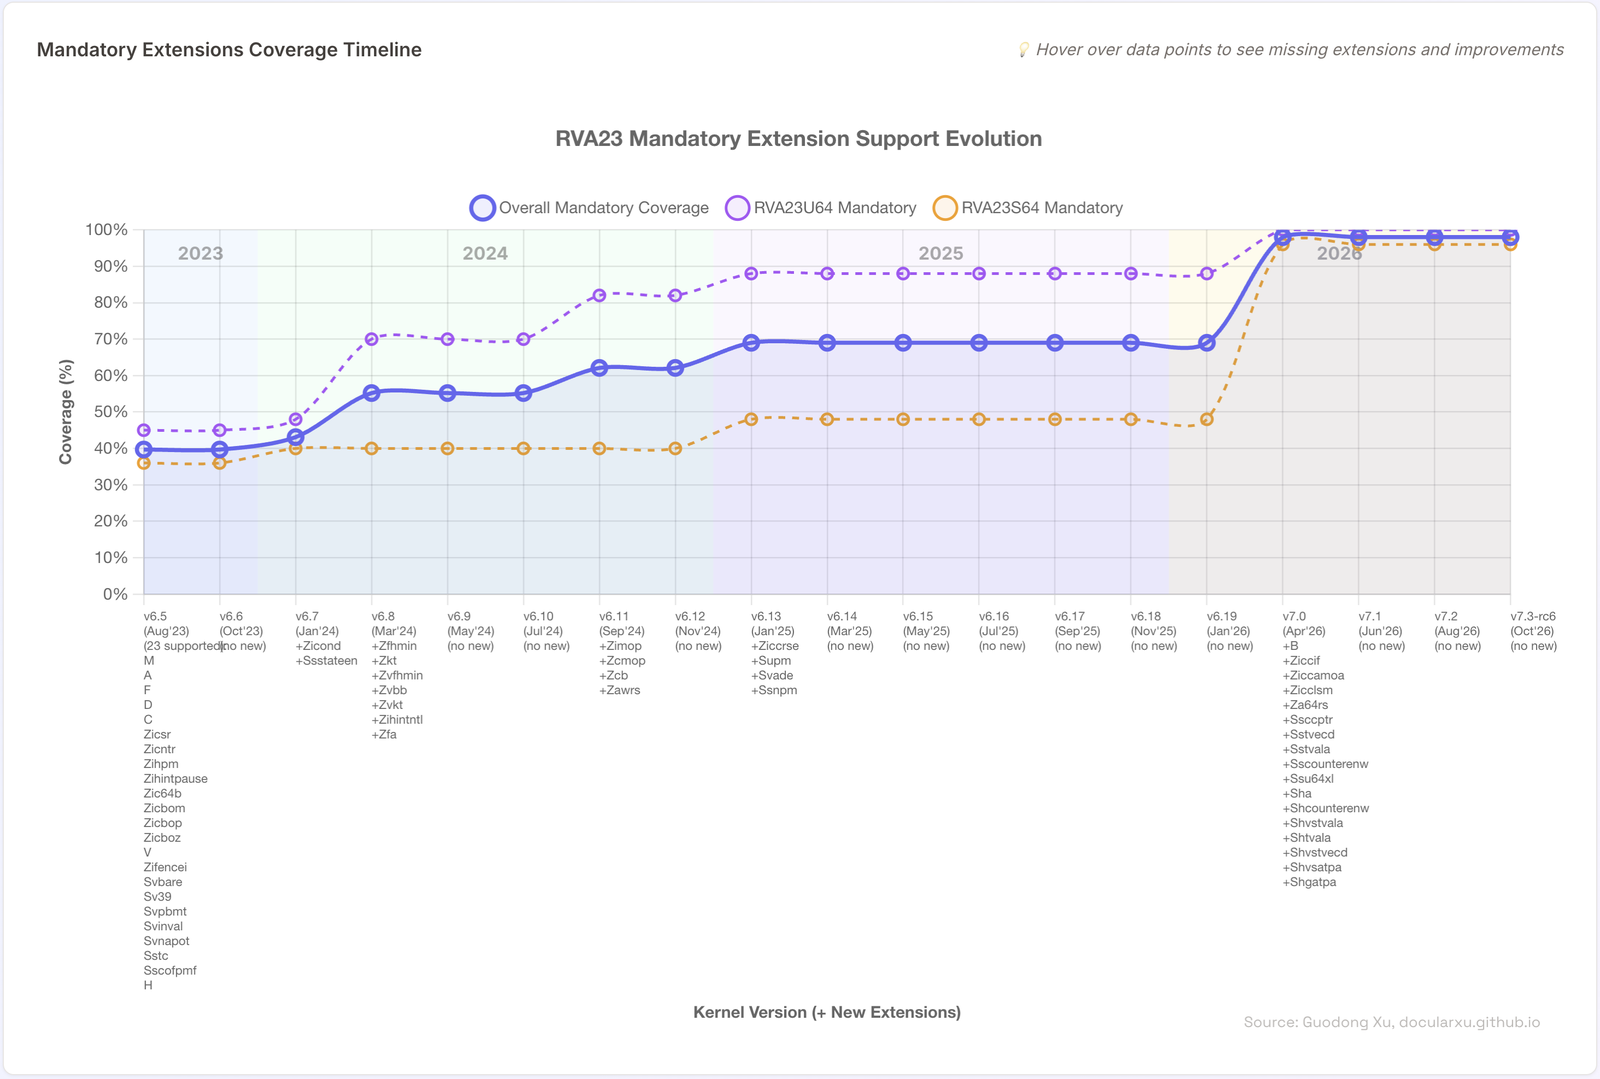
Task: Click the +Shgatpa label under v7.0
Action: pos(1310,882)
